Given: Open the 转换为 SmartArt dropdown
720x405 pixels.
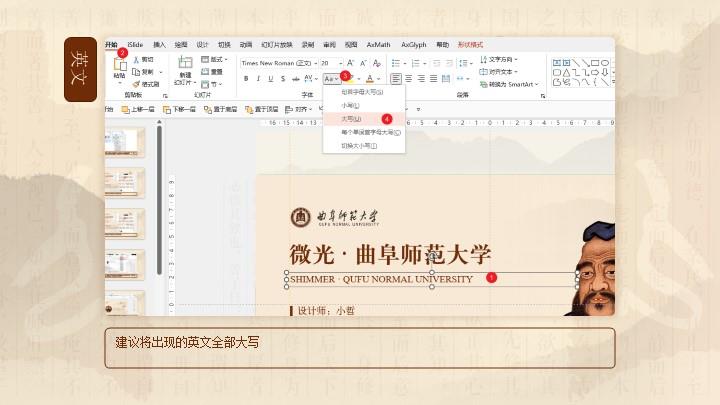Looking at the screenshot, I should pos(509,84).
